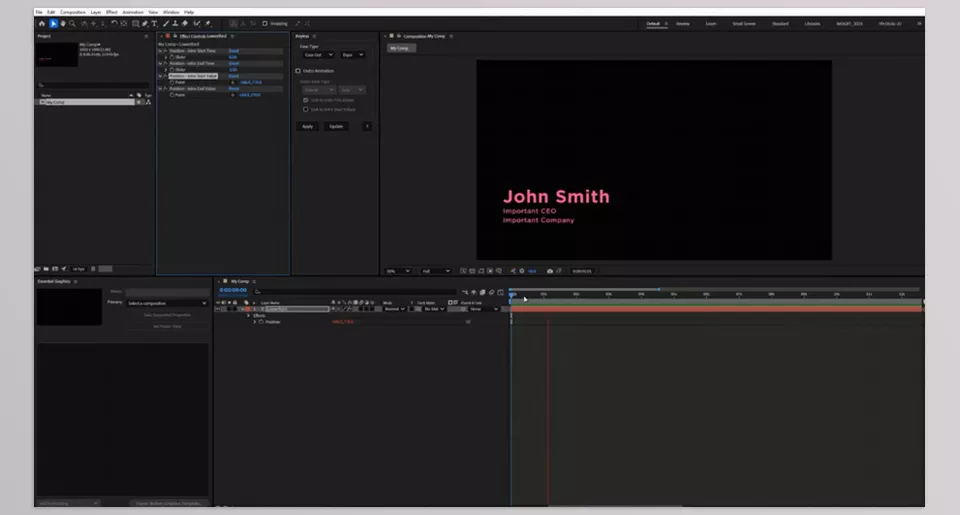
Task: Open the Window menu
Action: click(171, 12)
